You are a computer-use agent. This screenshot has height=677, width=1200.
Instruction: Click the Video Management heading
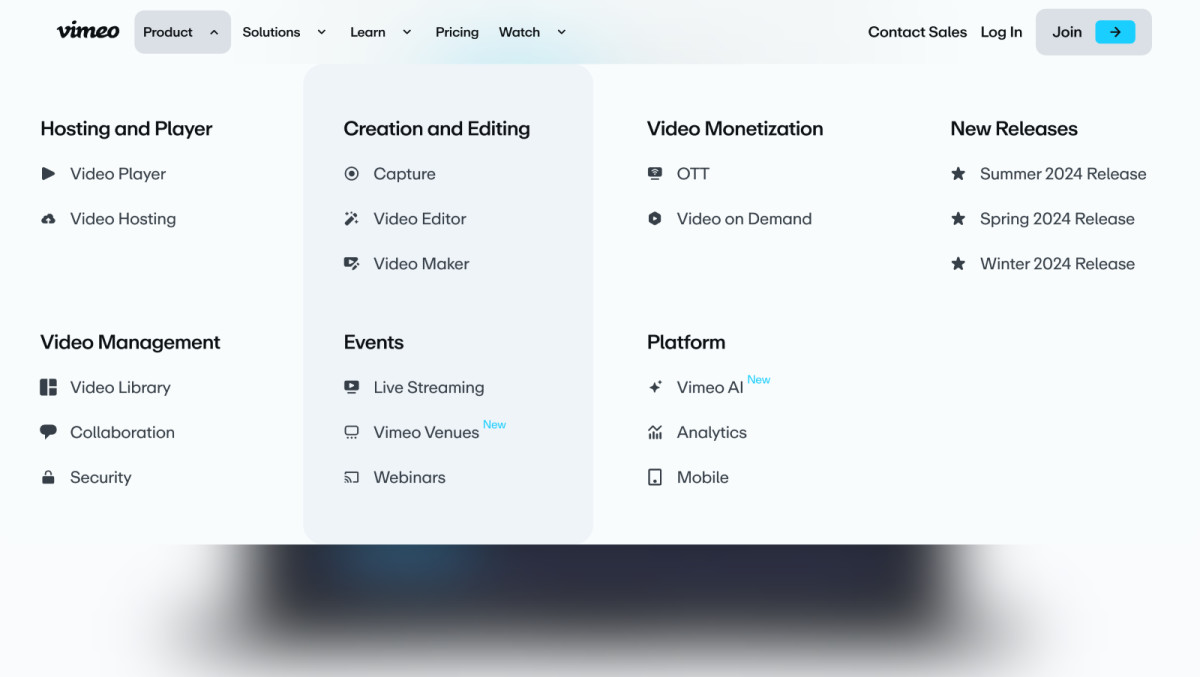(x=130, y=342)
